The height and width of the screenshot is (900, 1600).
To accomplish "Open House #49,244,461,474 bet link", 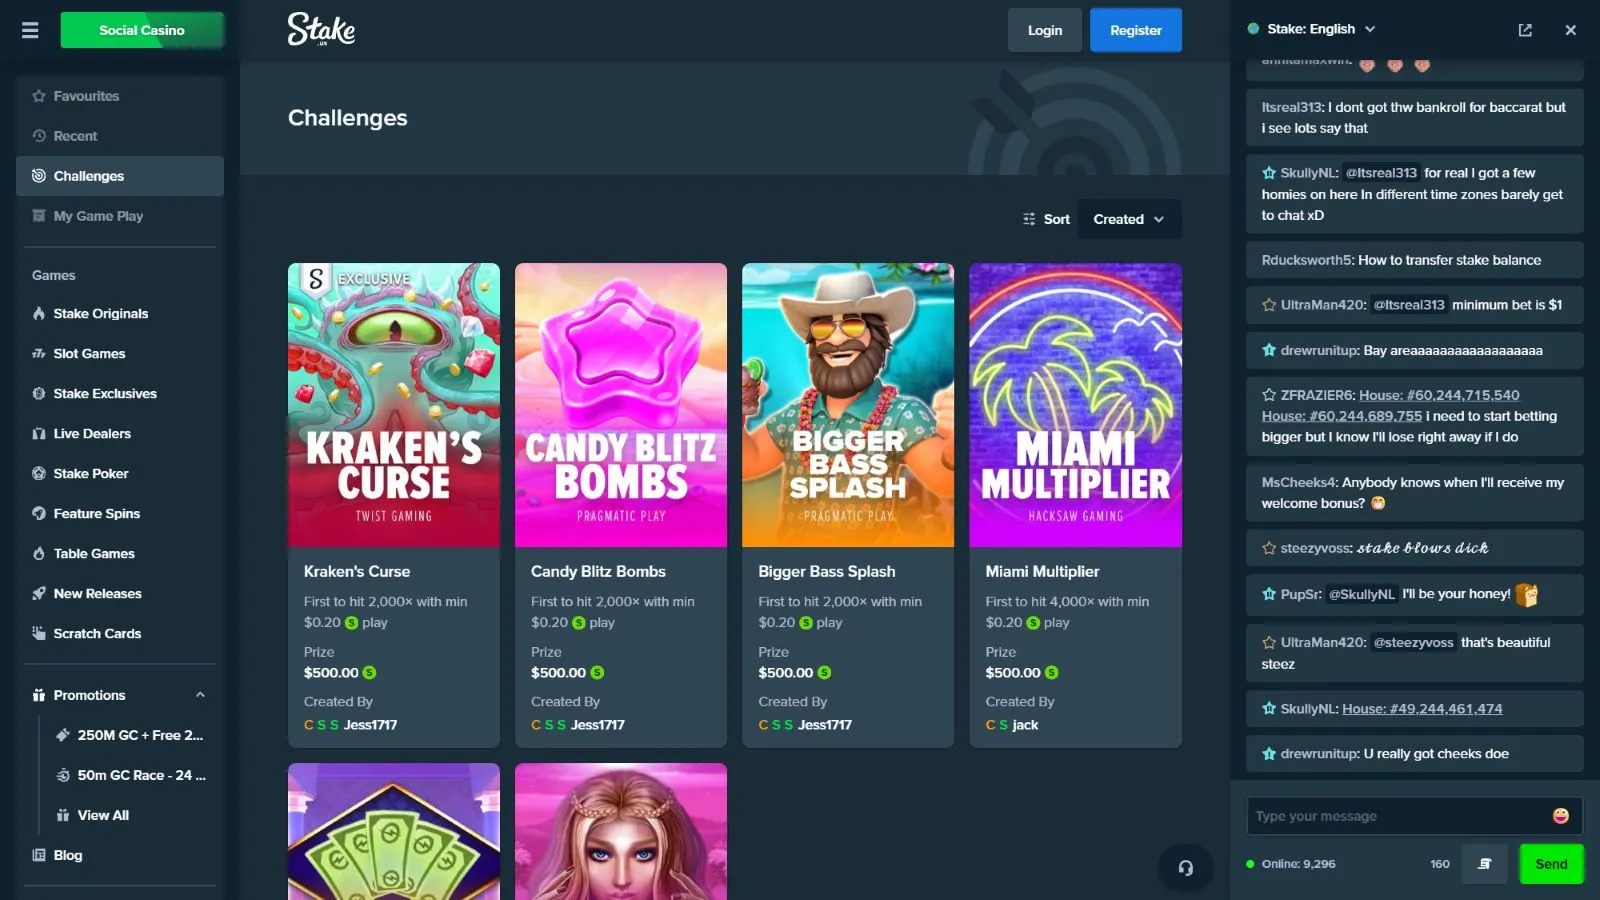I will coord(1422,709).
